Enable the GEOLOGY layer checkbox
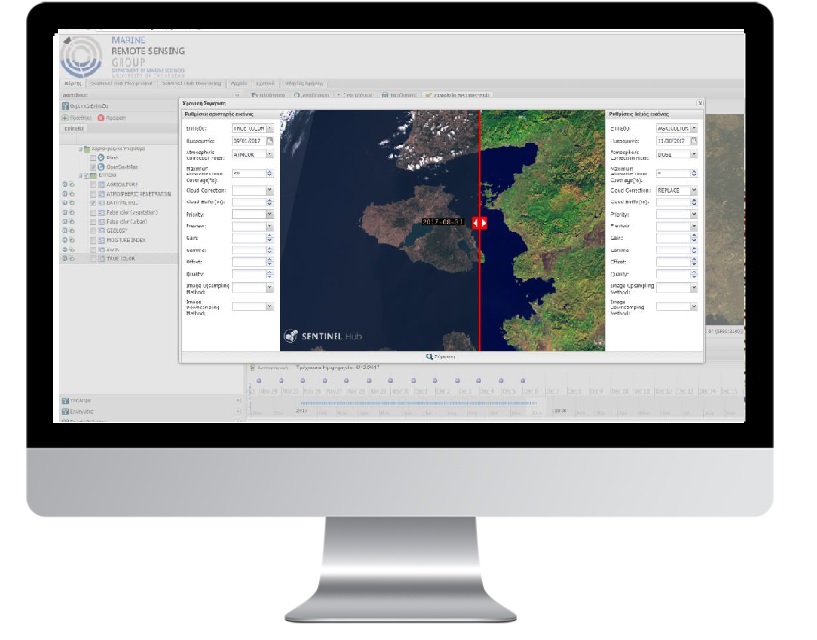The width and height of the screenshot is (817, 640). coord(93,230)
